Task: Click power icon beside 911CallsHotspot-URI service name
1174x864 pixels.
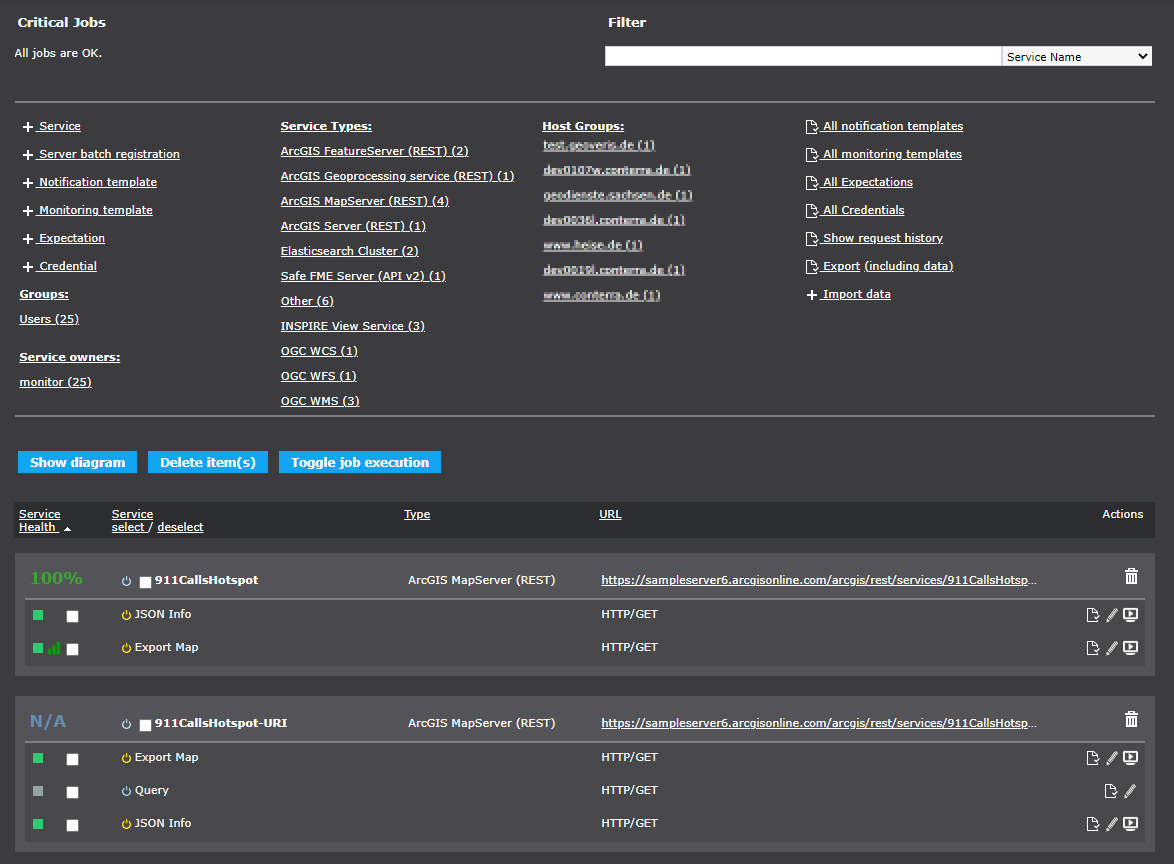Action: click(x=126, y=724)
